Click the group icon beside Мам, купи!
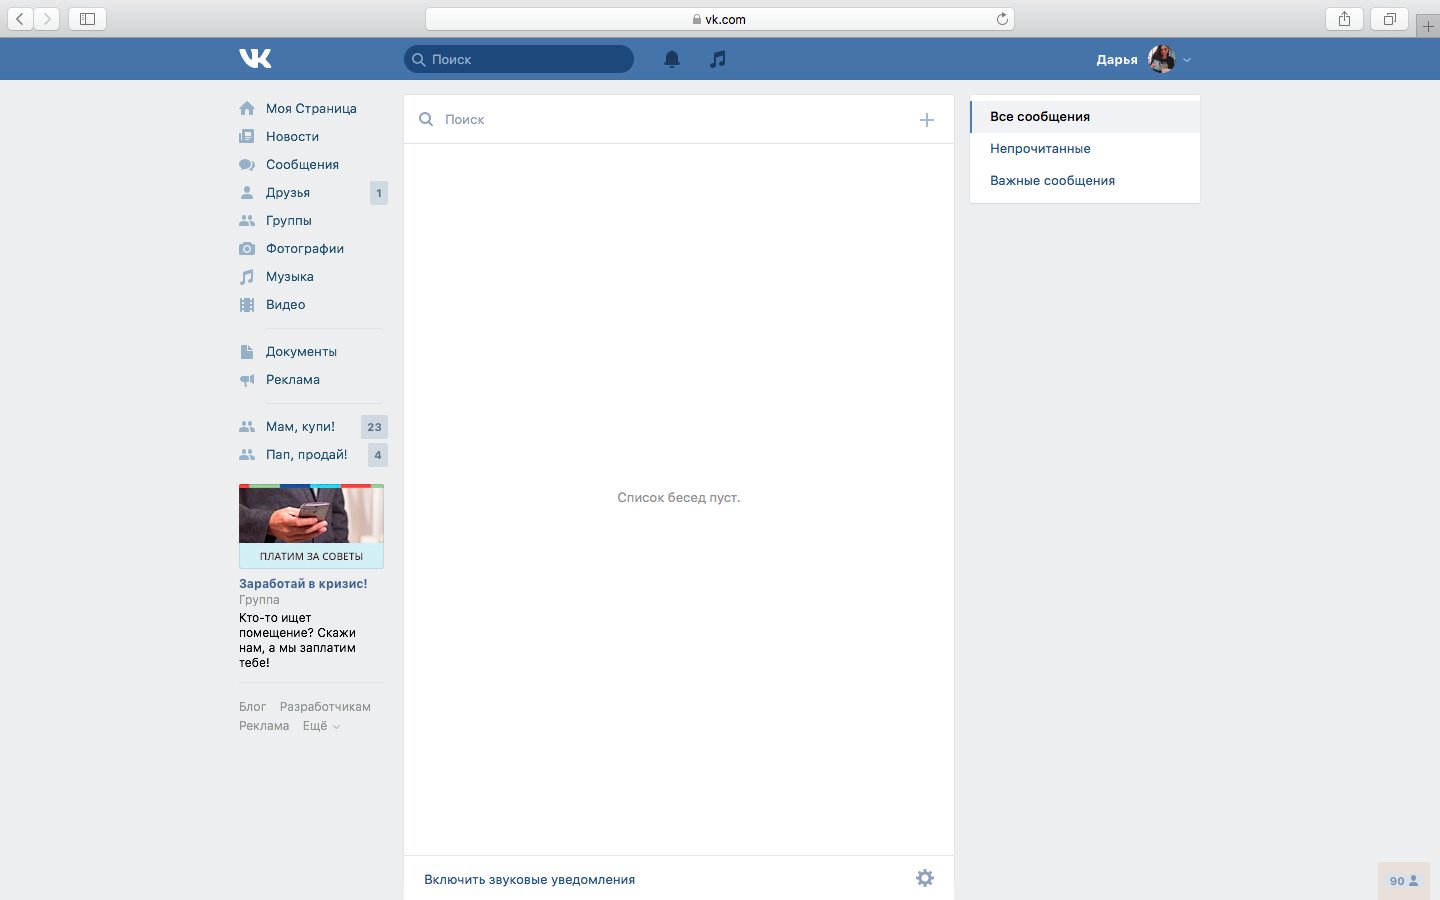 coord(247,426)
